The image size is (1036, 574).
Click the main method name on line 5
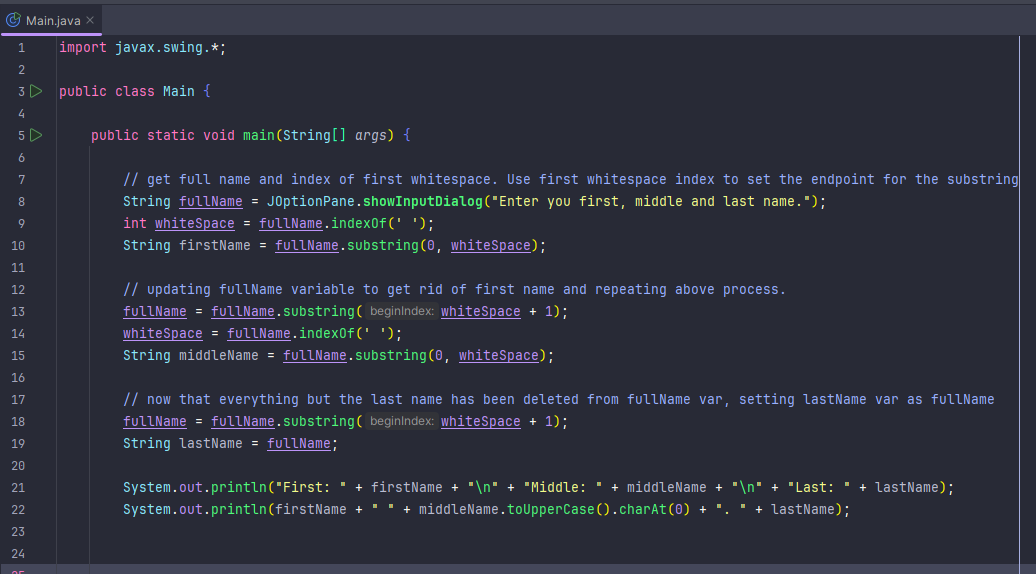tap(258, 135)
